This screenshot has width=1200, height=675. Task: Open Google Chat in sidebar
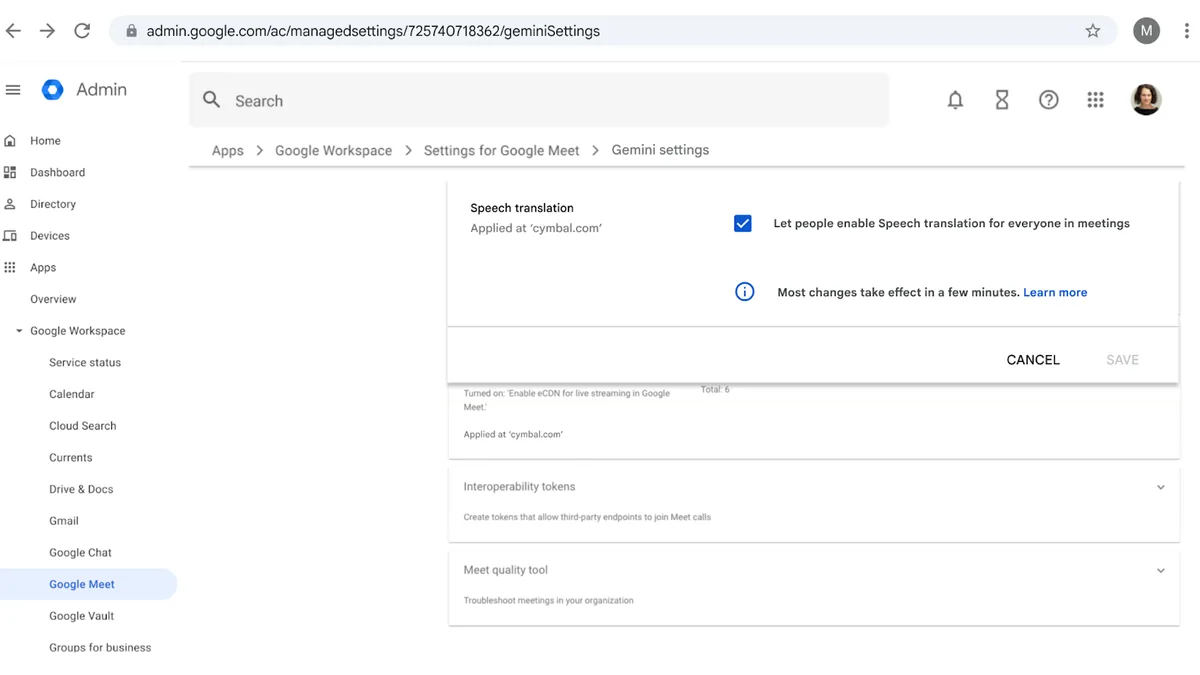tap(80, 552)
